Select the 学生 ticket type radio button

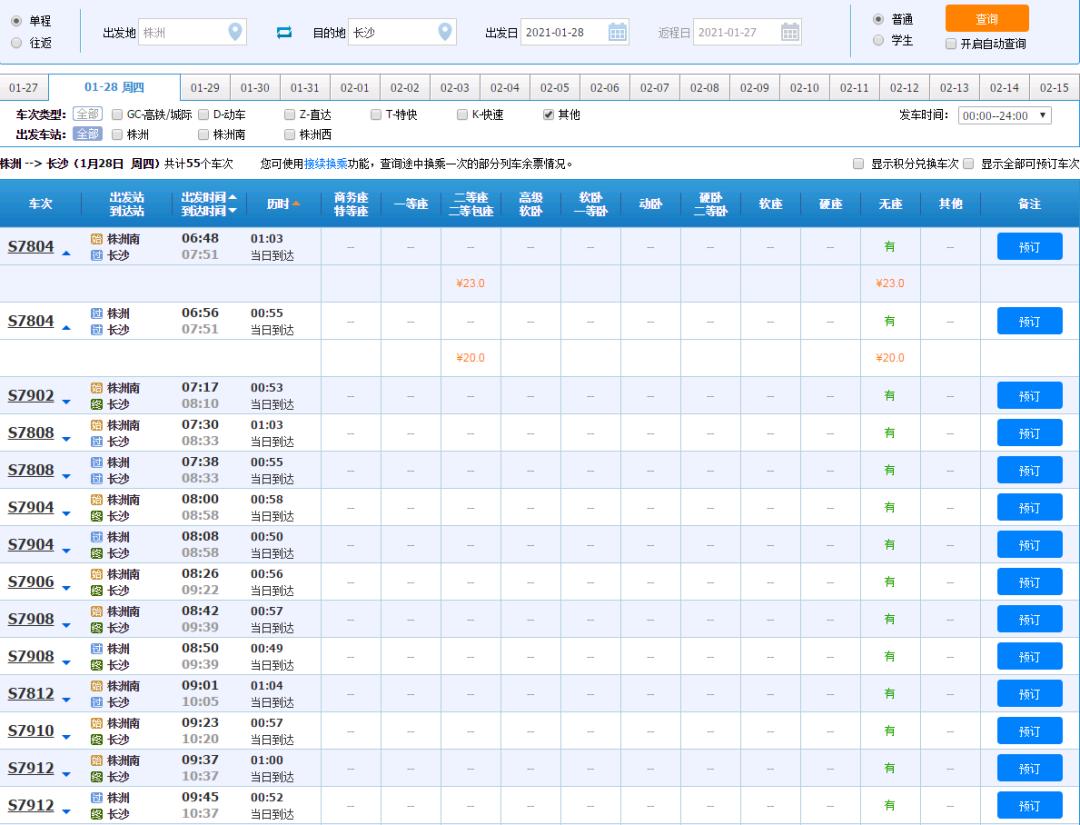(878, 40)
